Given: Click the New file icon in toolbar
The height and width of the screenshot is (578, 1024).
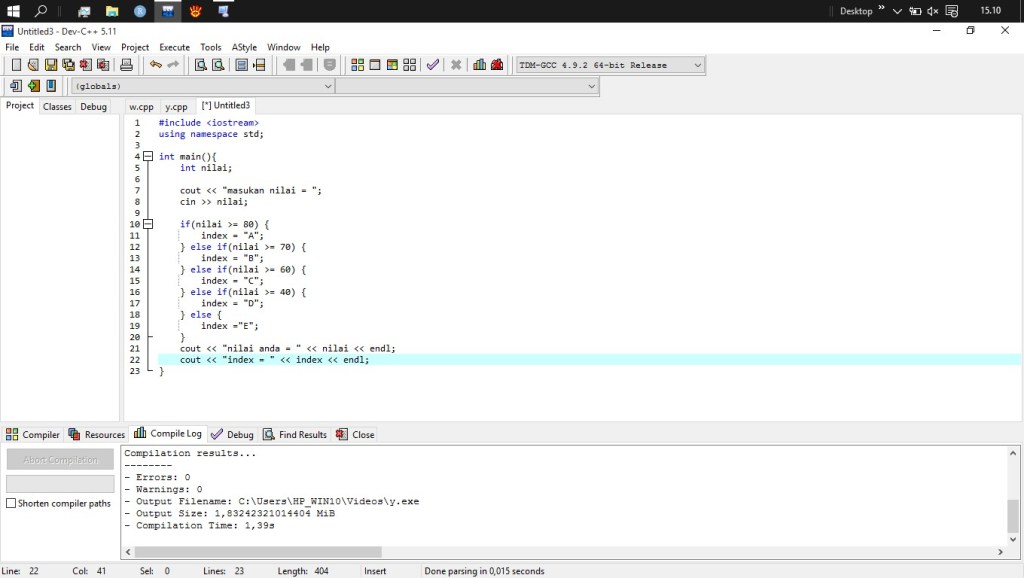Looking at the screenshot, I should [x=16, y=65].
